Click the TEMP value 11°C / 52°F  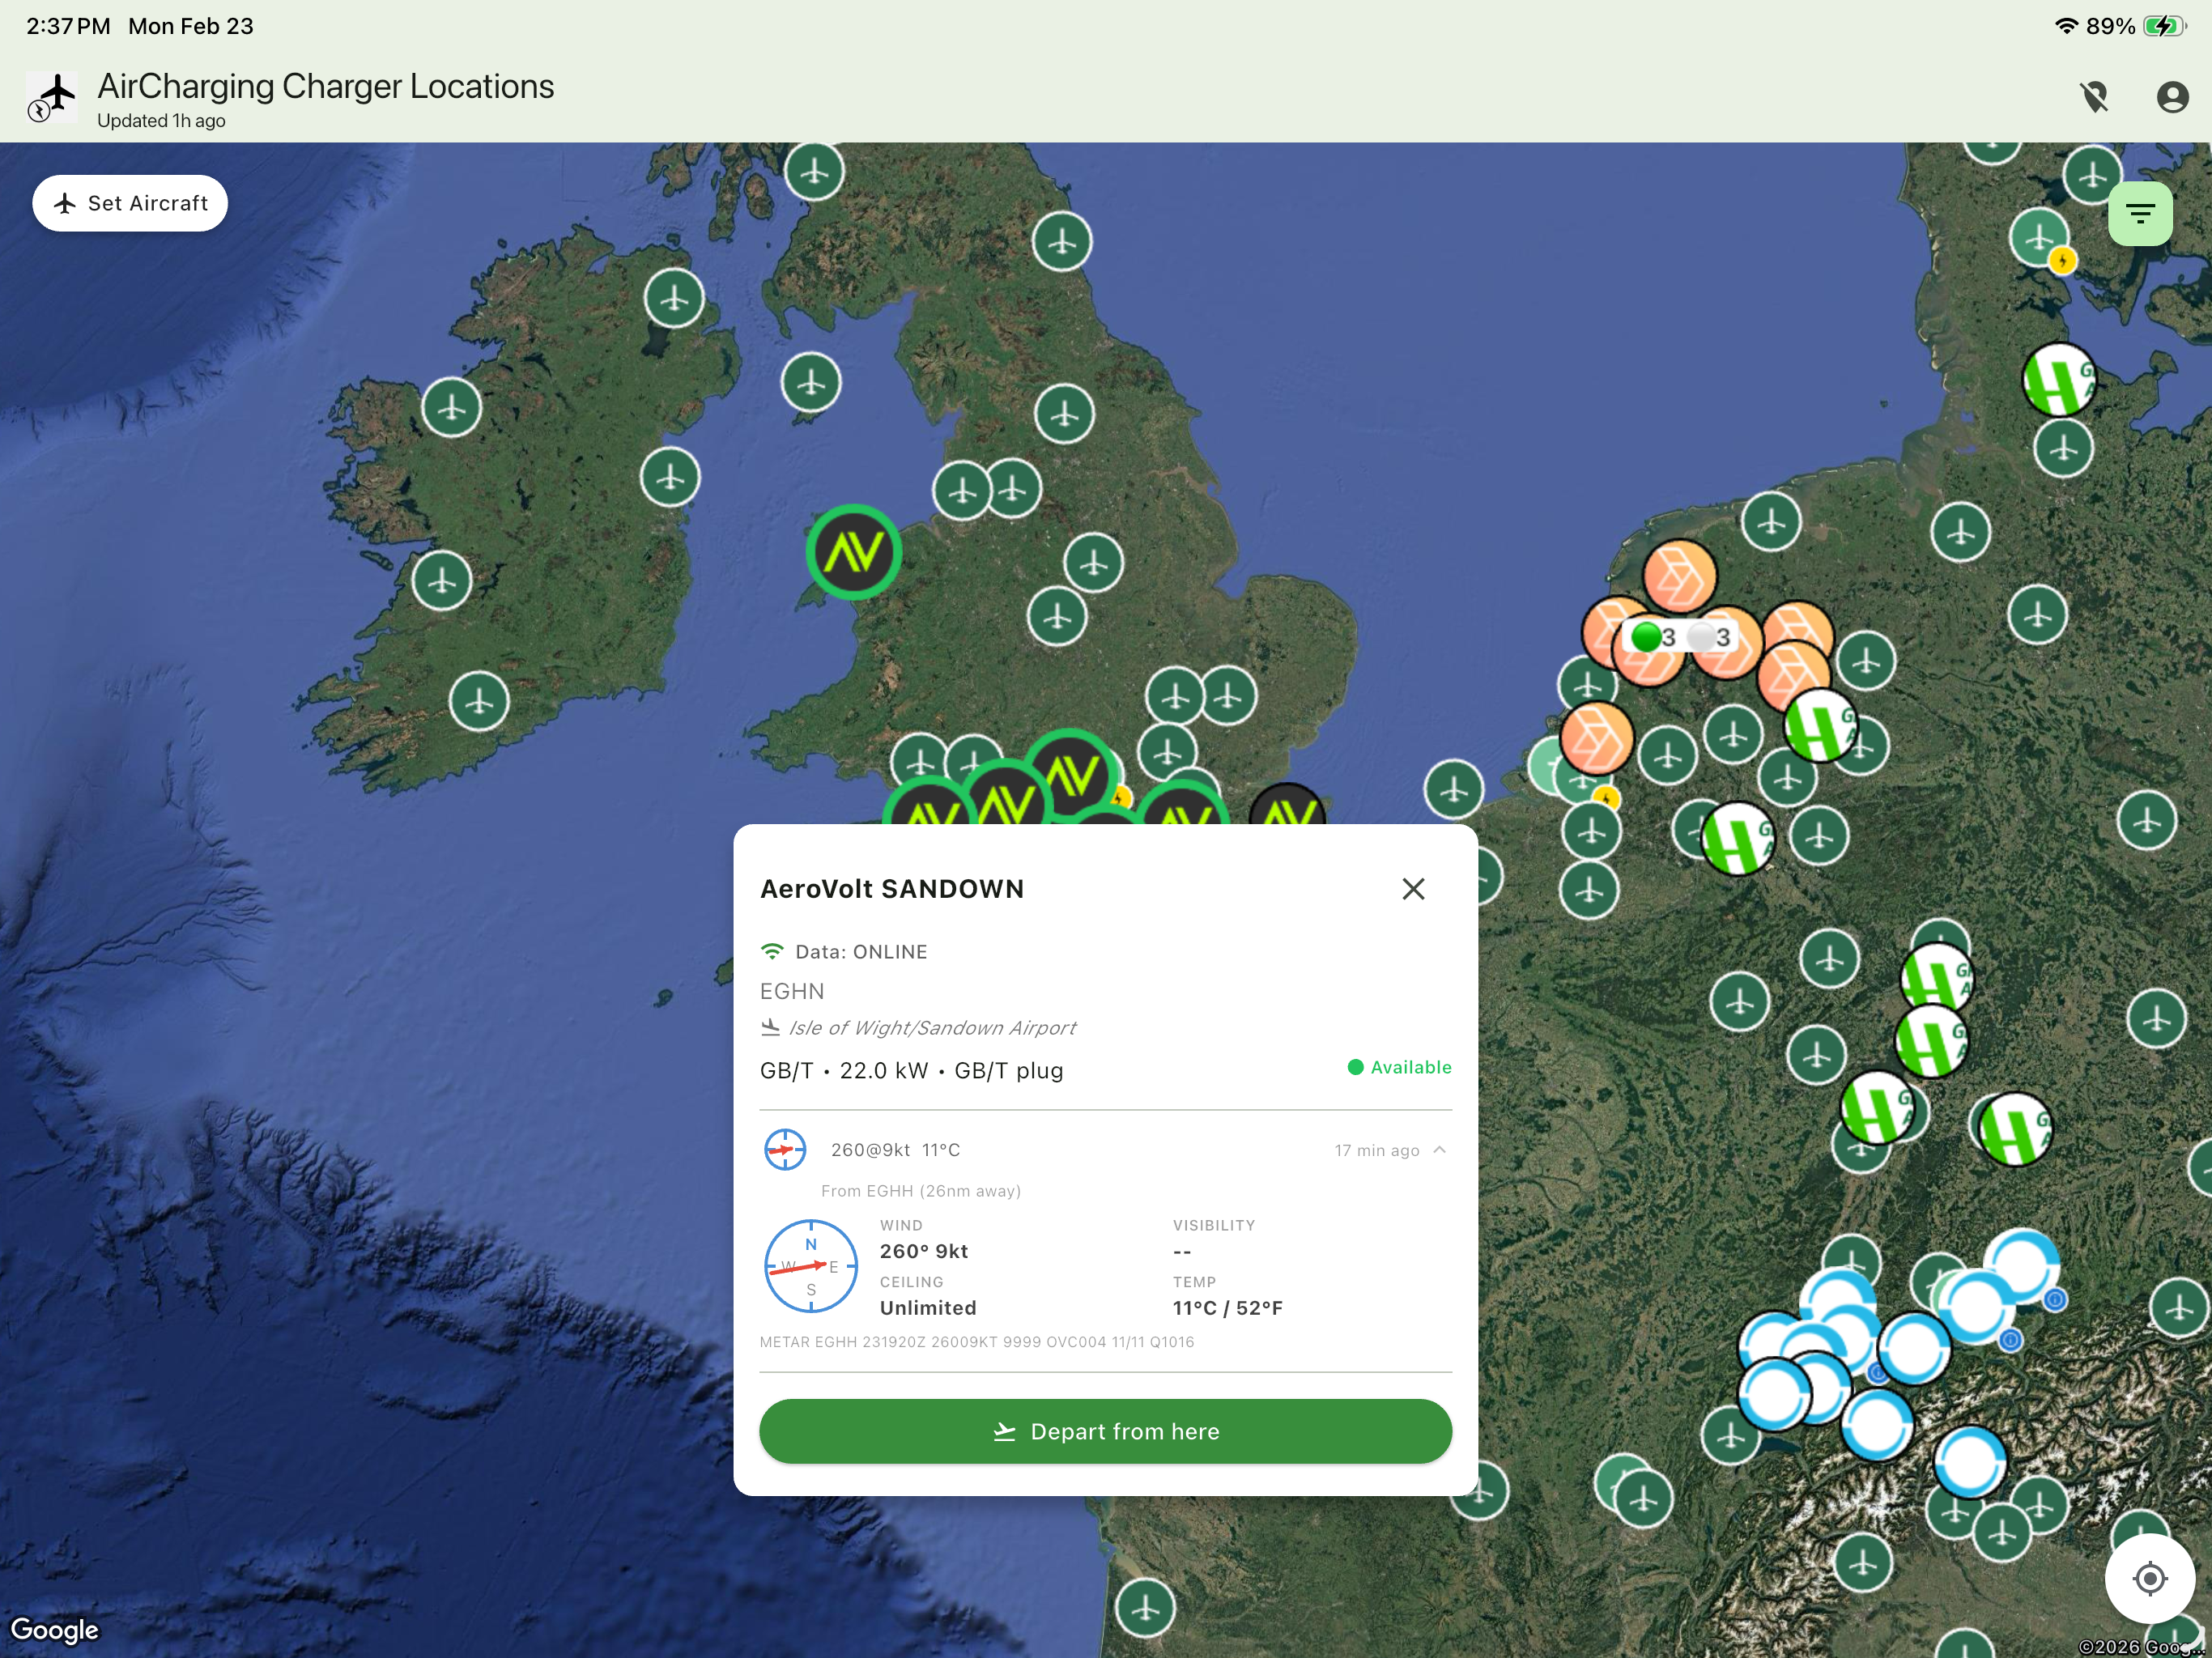(x=1228, y=1308)
